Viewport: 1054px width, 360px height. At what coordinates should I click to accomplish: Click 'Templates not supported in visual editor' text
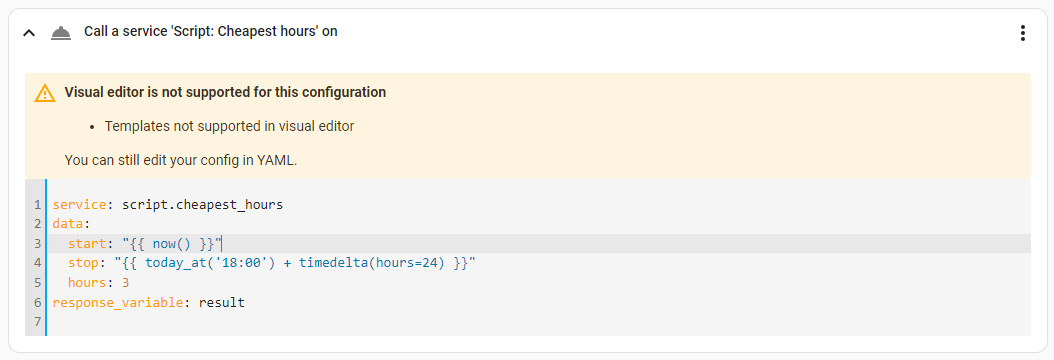point(229,126)
